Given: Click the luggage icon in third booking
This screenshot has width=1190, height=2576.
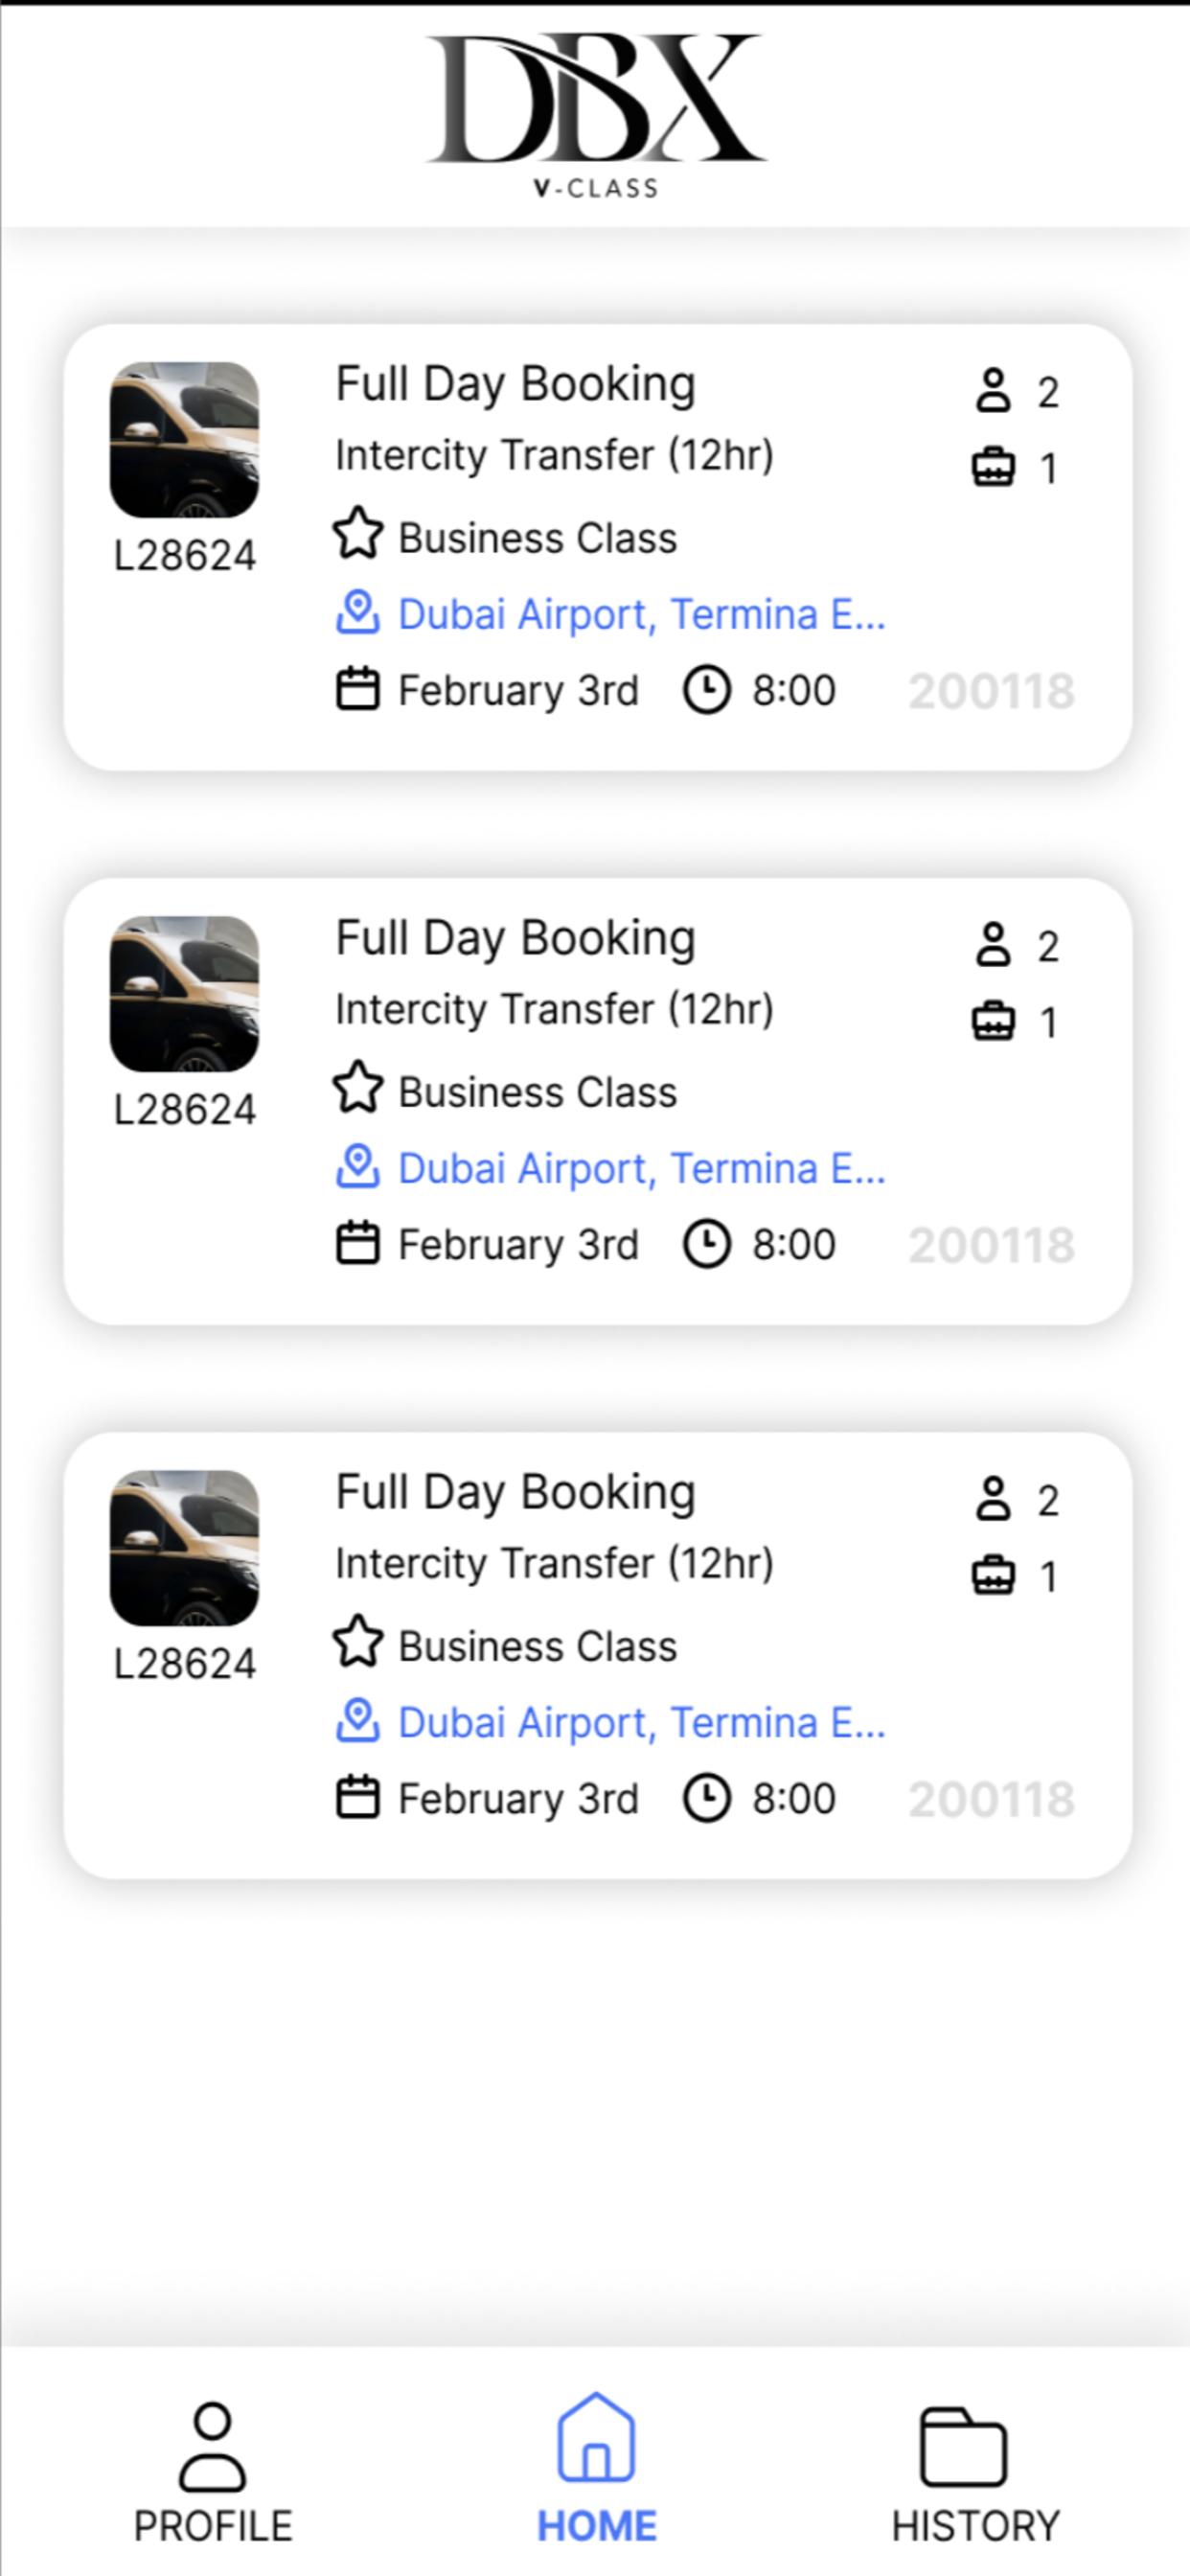Looking at the screenshot, I should pyautogui.click(x=993, y=1575).
